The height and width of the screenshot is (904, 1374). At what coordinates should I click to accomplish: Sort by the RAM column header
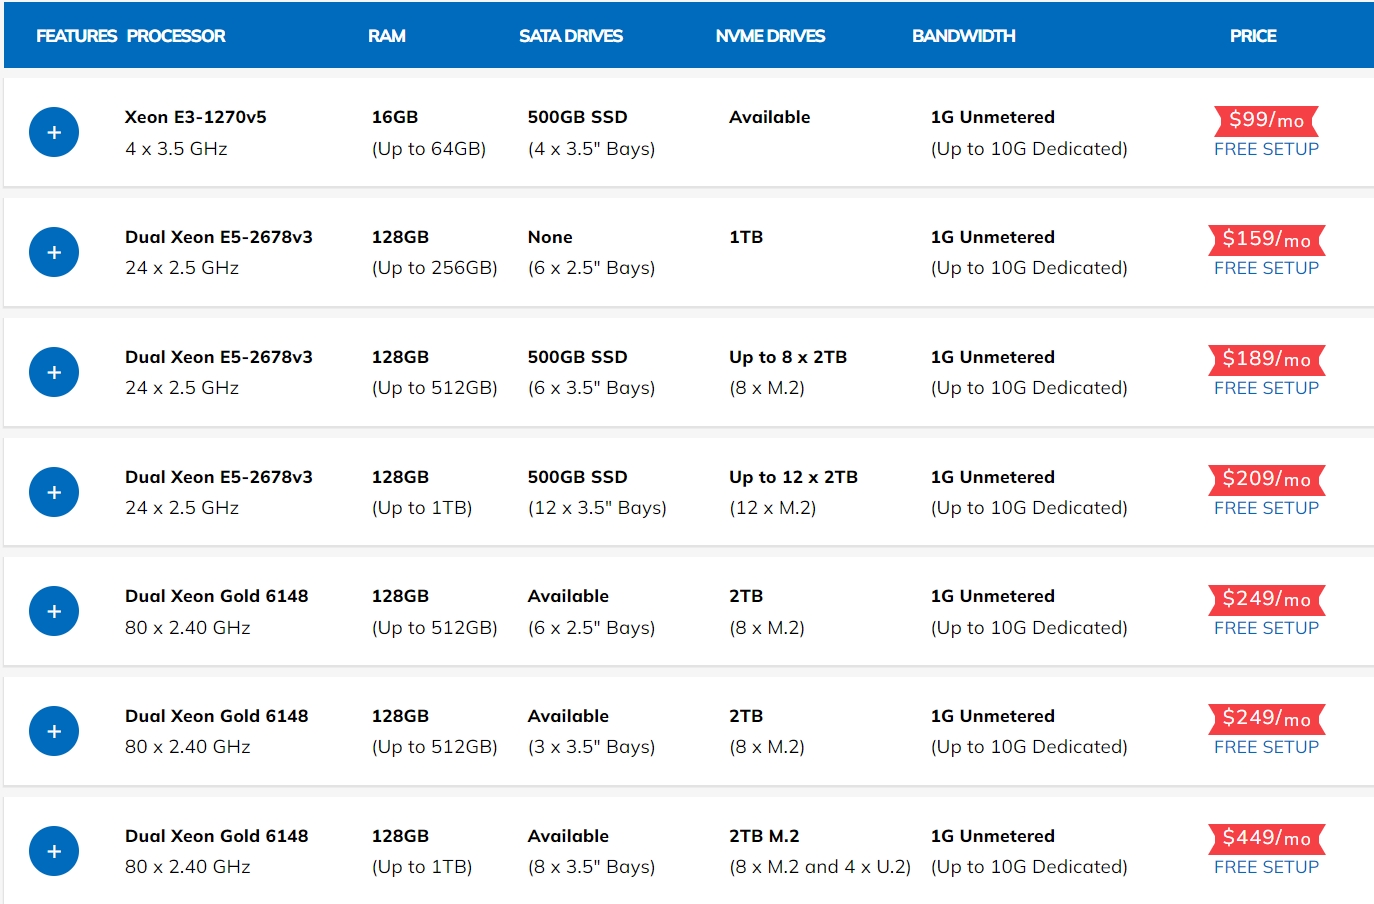tap(386, 36)
